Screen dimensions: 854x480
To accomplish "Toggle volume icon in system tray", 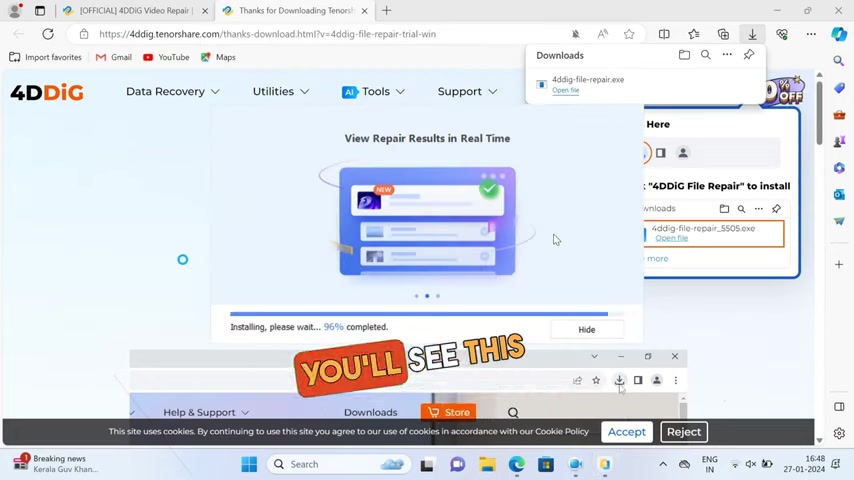I will point(751,464).
